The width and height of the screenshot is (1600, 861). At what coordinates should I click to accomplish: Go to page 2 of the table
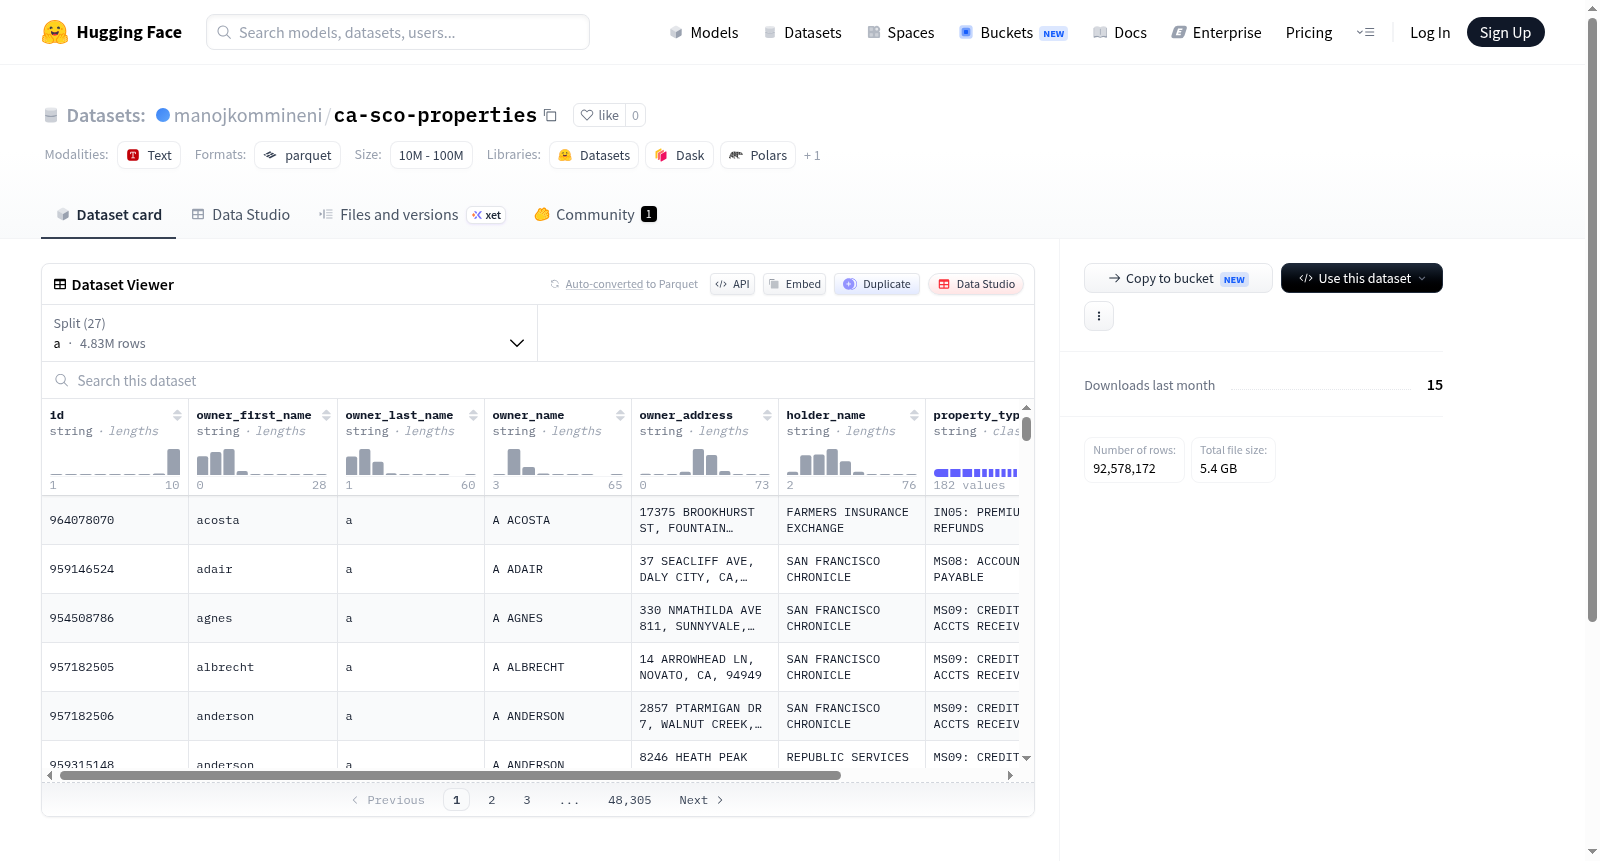click(x=492, y=800)
